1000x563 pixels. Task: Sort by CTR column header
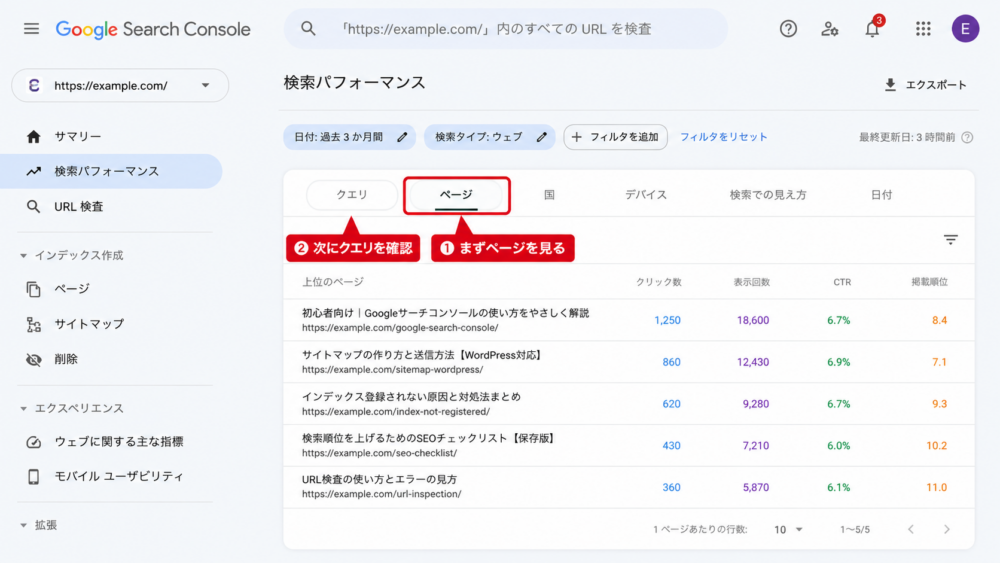coord(842,282)
